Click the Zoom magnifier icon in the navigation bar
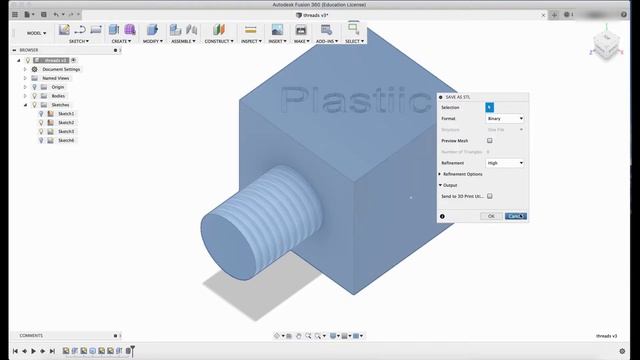Image resolution: width=640 pixels, height=360 pixels. [308, 336]
